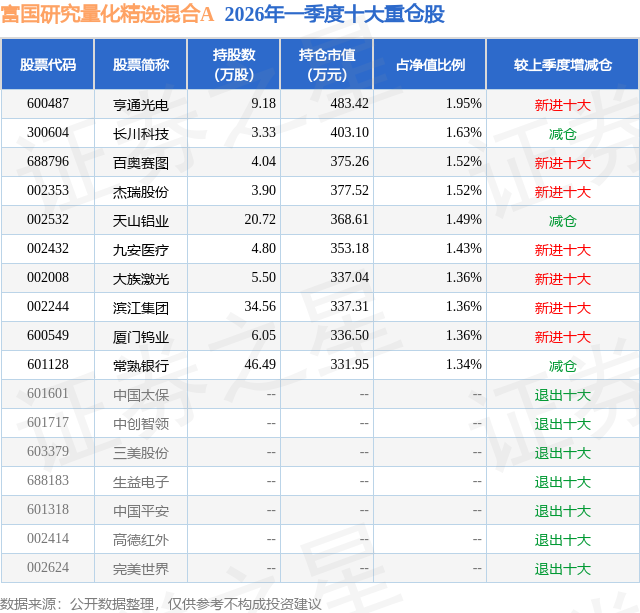640x613 pixels.
Task: Select stock name 常熟银行
Action: tap(141, 366)
